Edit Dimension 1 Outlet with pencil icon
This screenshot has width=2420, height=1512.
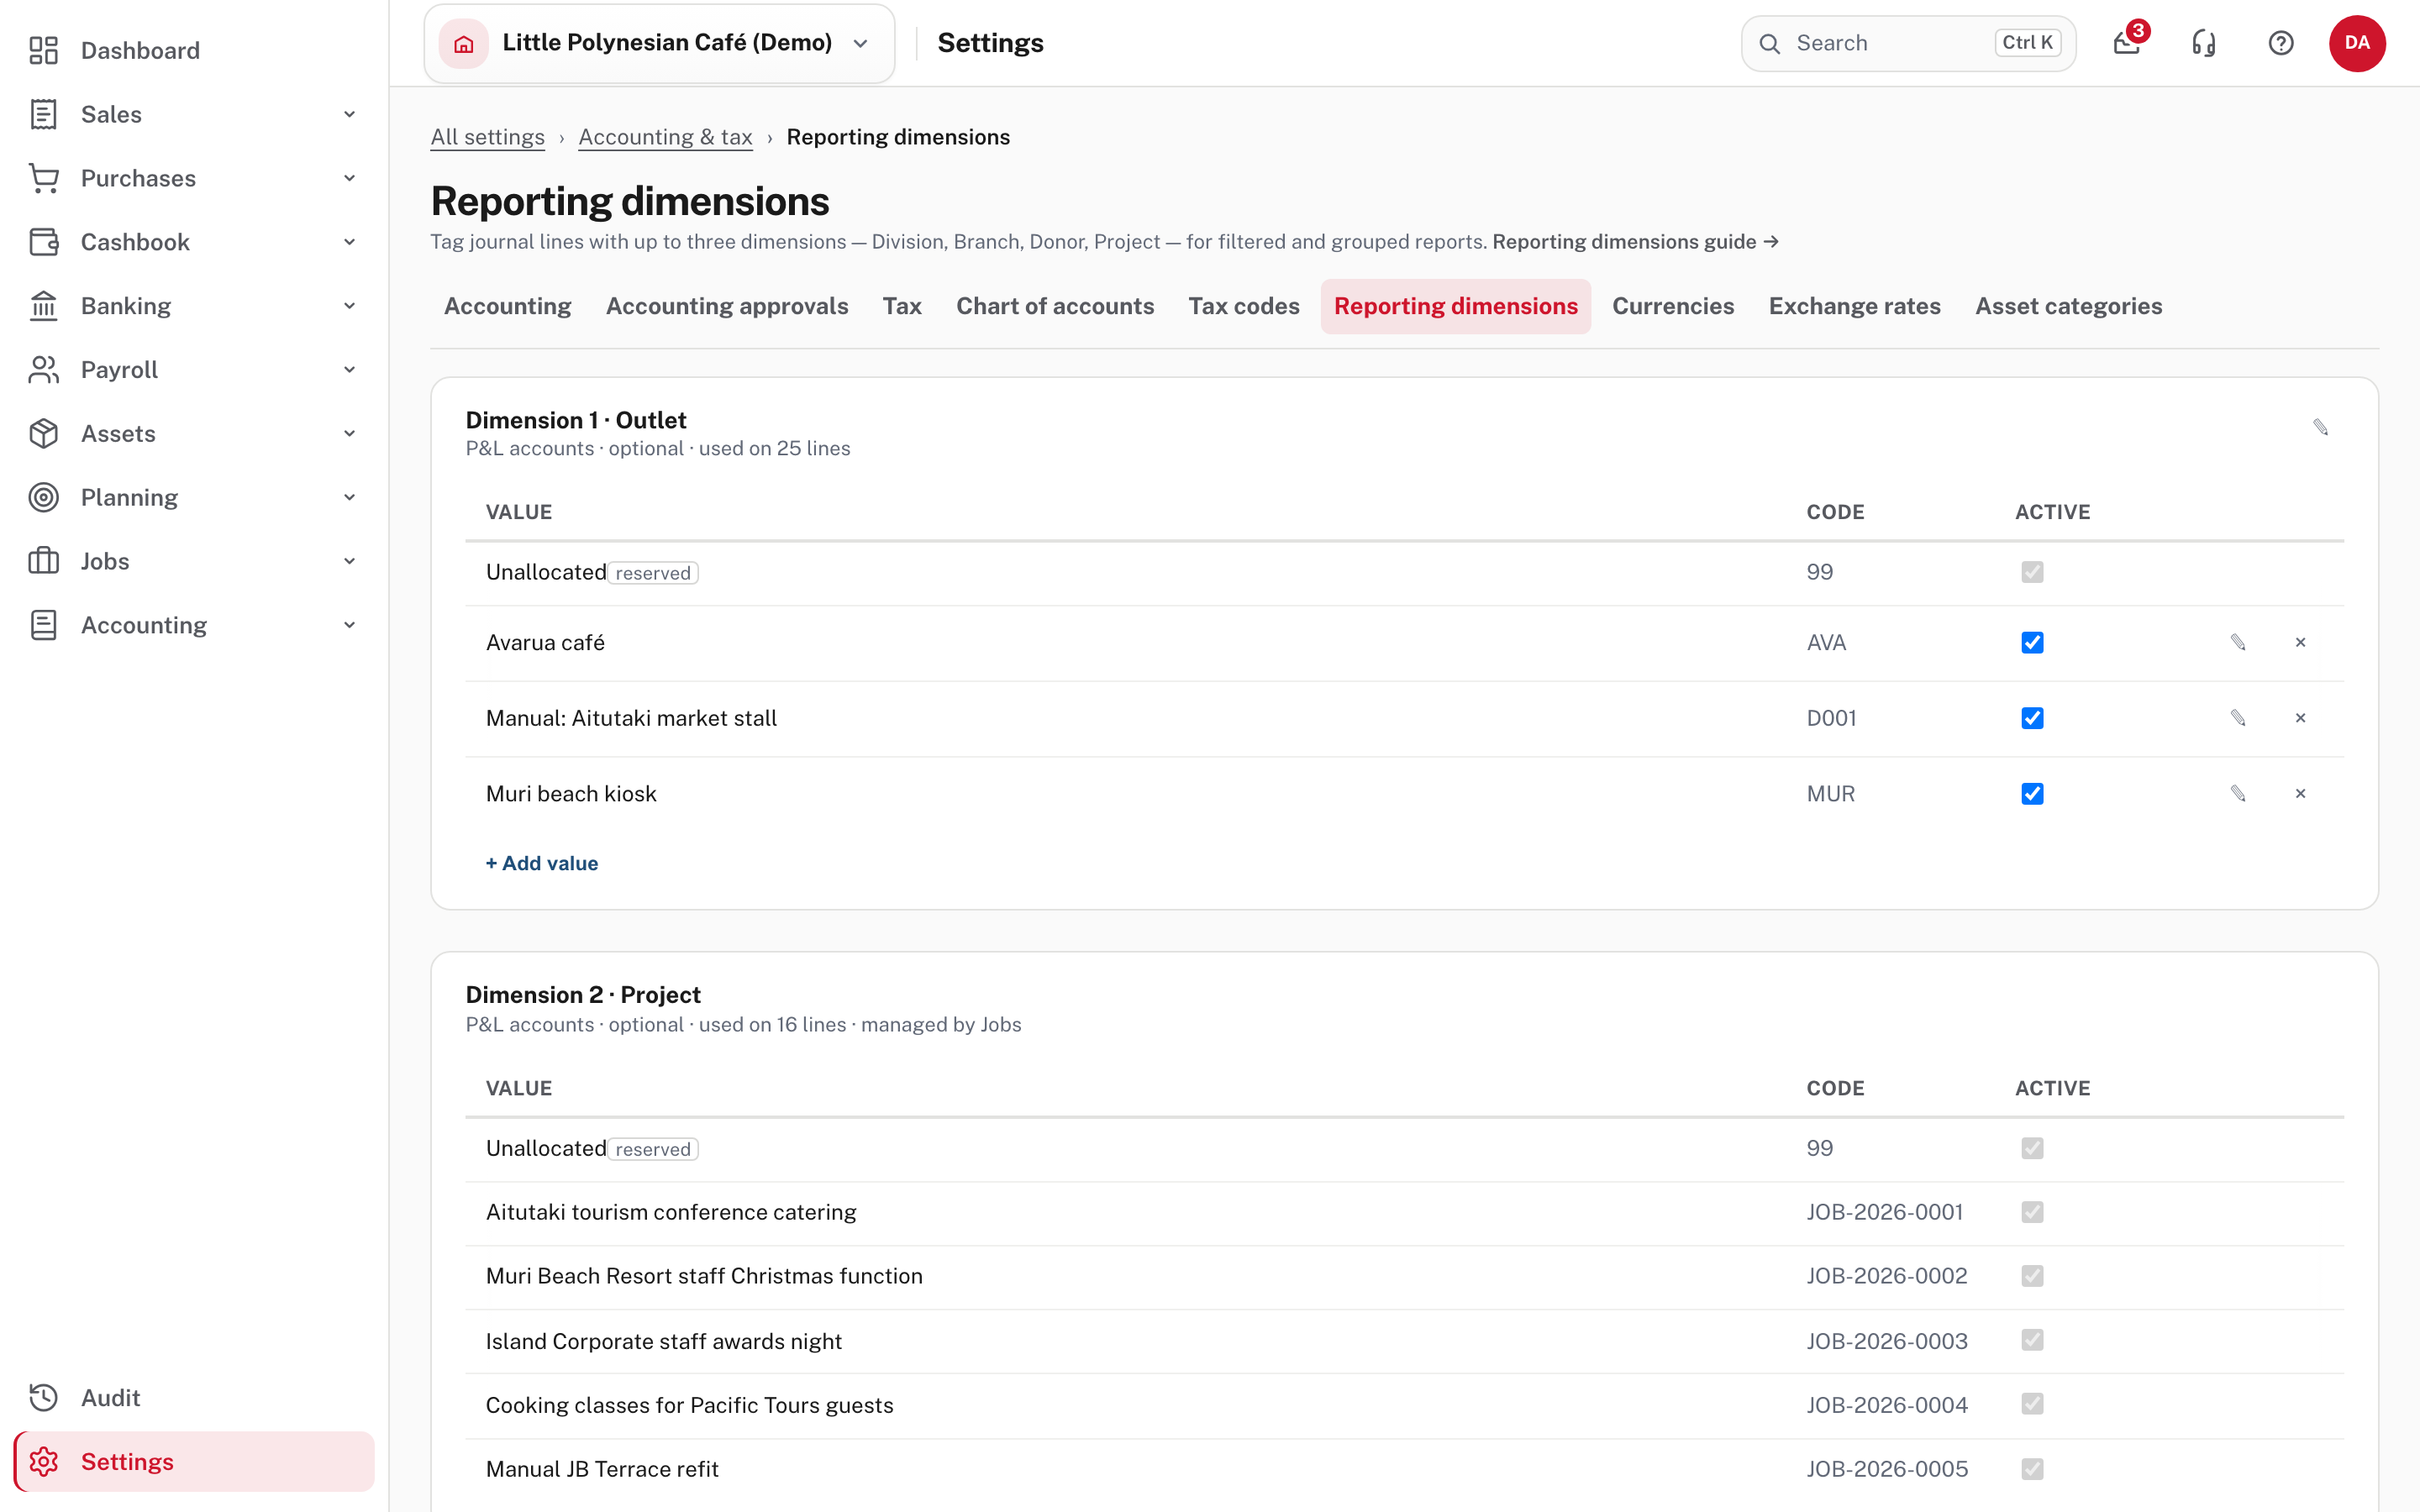(2320, 427)
